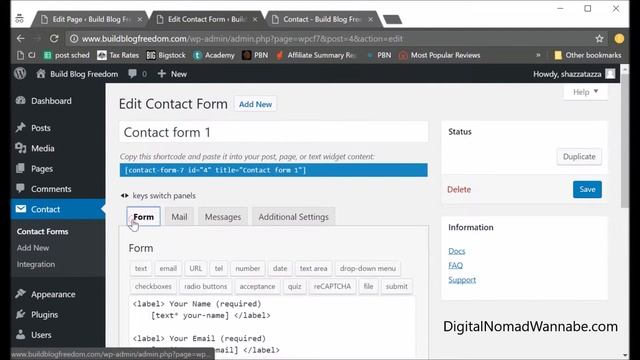Open the Support link
640x360 pixels.
pyautogui.click(x=462, y=280)
